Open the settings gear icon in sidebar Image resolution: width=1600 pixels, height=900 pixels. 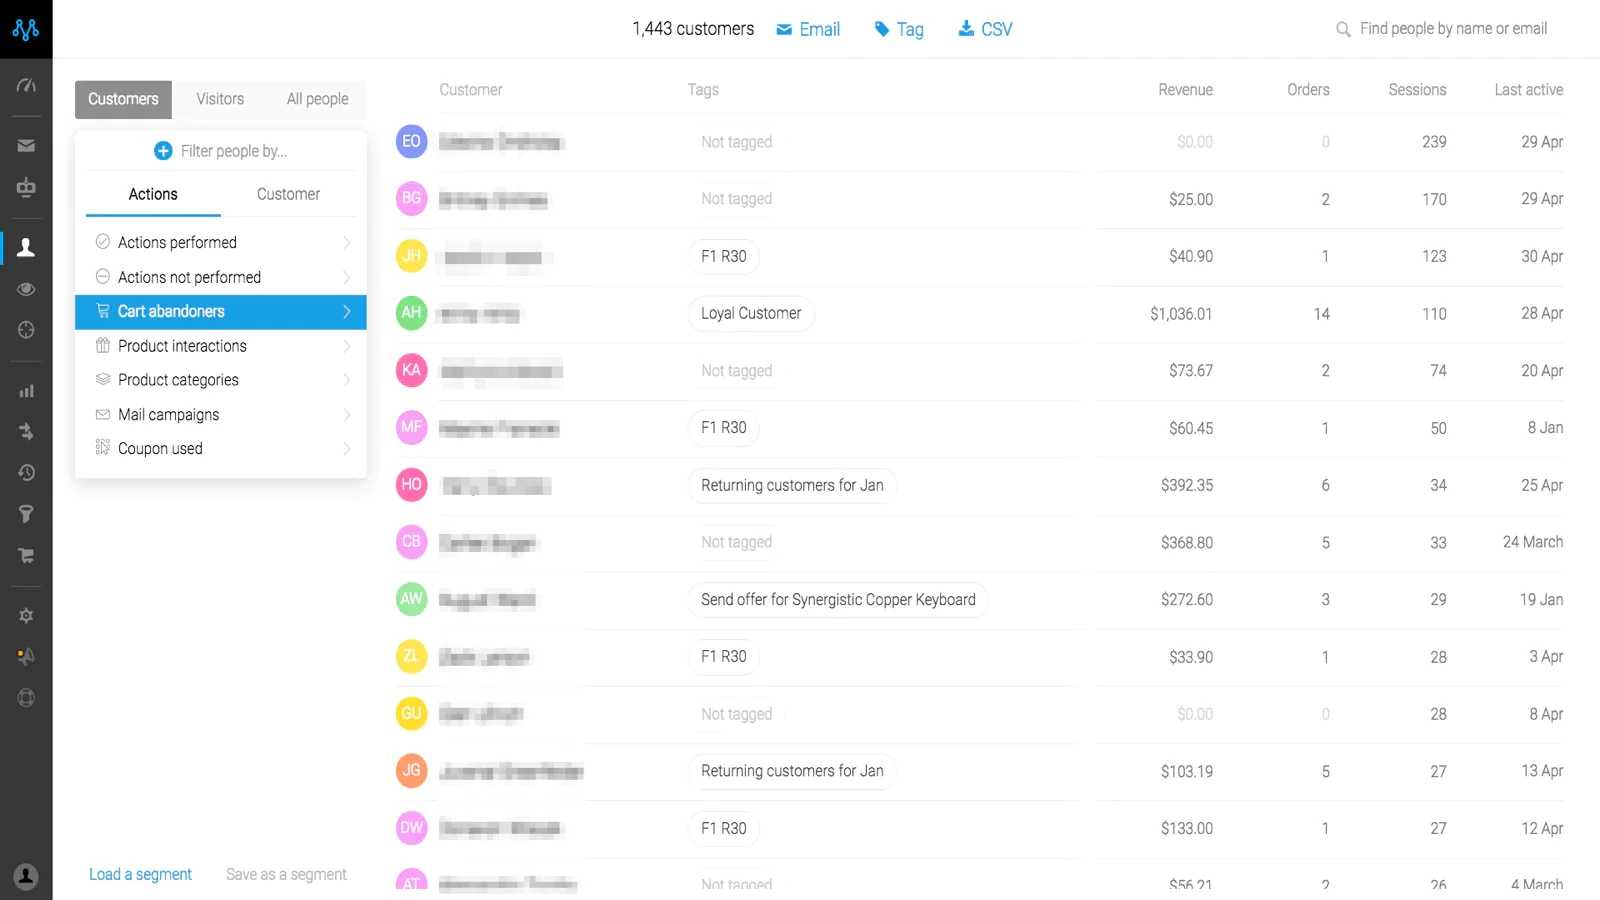26,616
